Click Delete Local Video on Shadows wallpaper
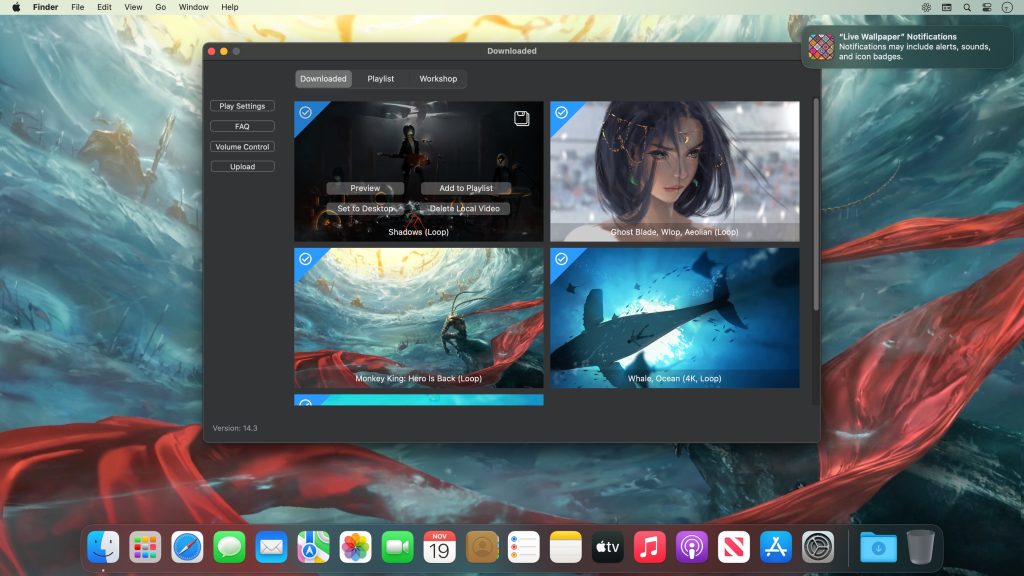 (x=466, y=208)
